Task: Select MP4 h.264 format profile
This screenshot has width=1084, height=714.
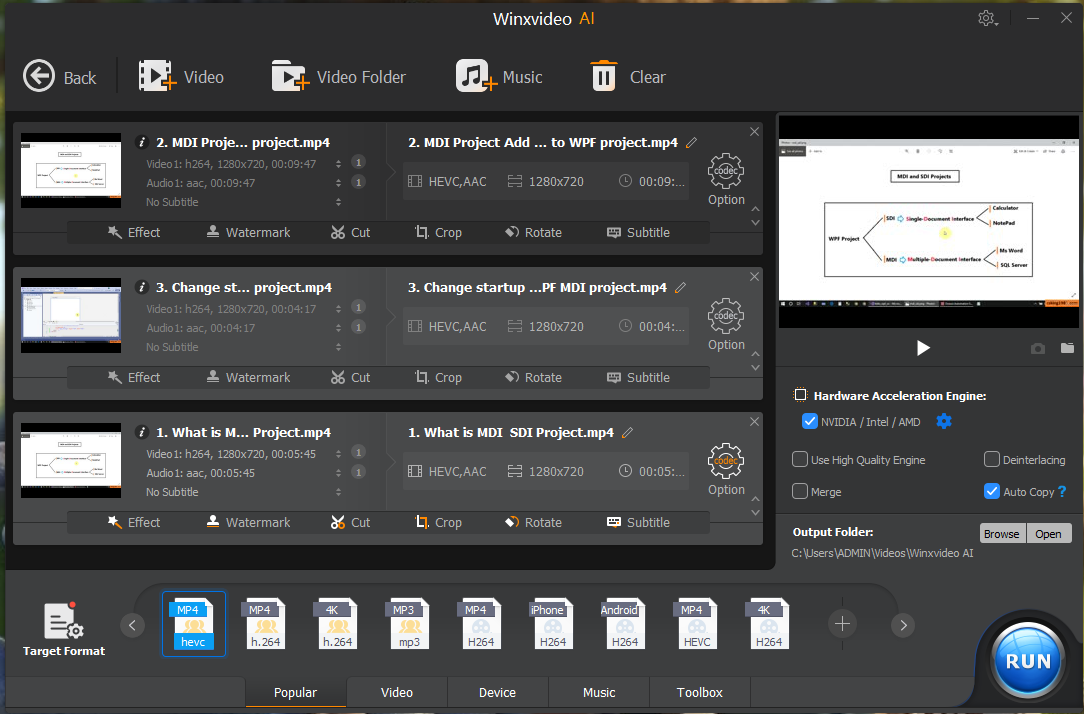Action: tap(265, 624)
